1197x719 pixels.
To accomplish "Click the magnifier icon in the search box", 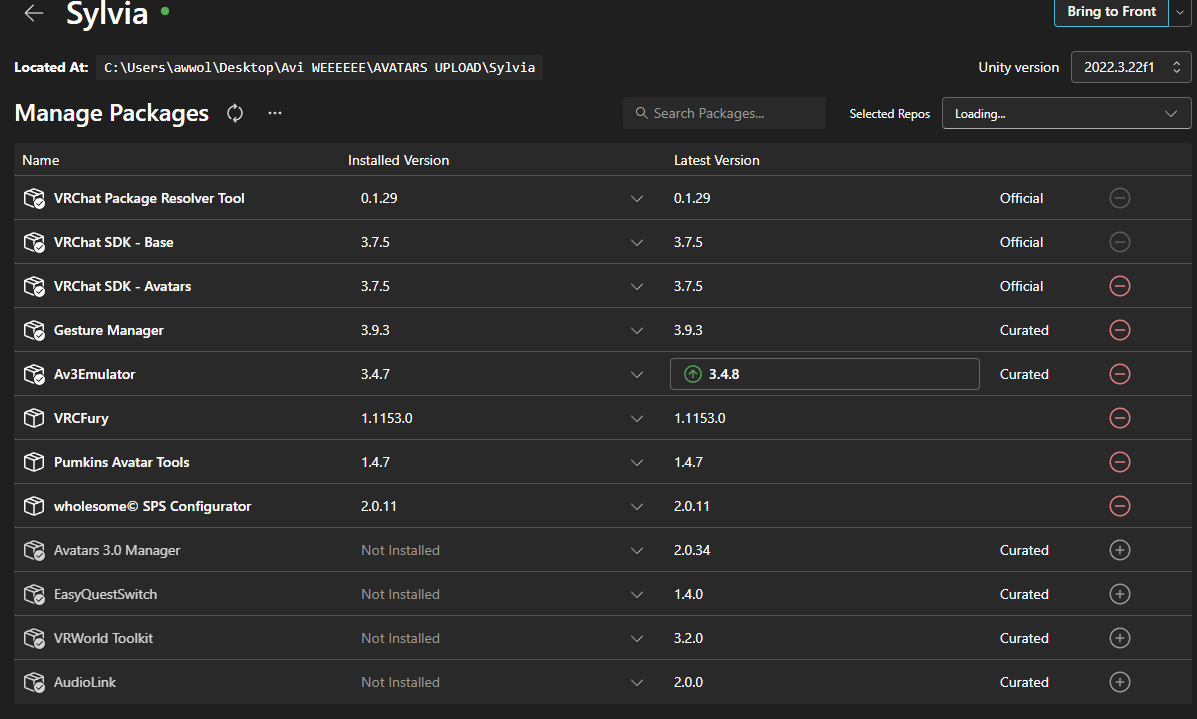I will tap(641, 113).
